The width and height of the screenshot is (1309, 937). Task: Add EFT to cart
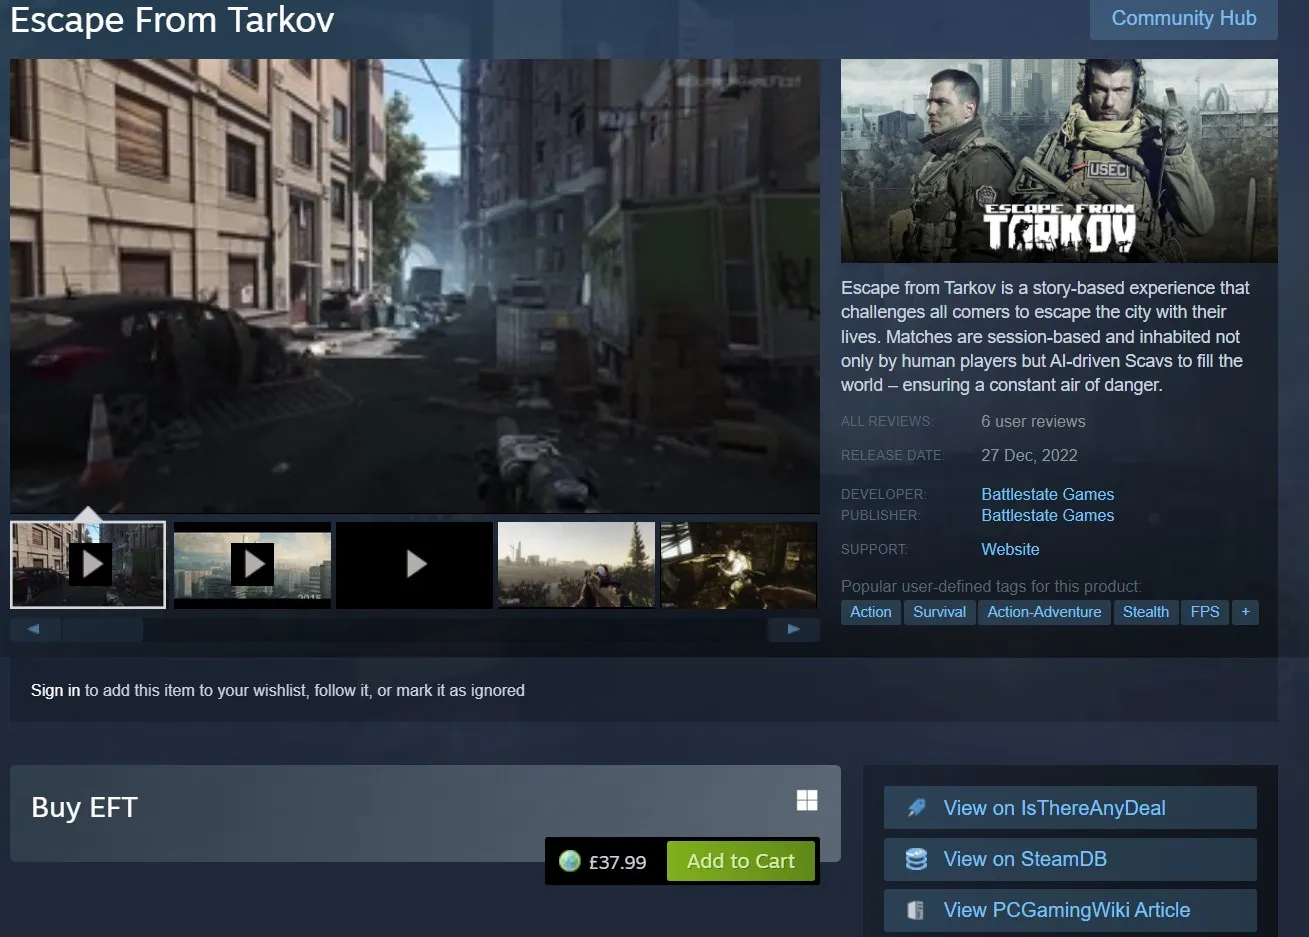(x=741, y=861)
